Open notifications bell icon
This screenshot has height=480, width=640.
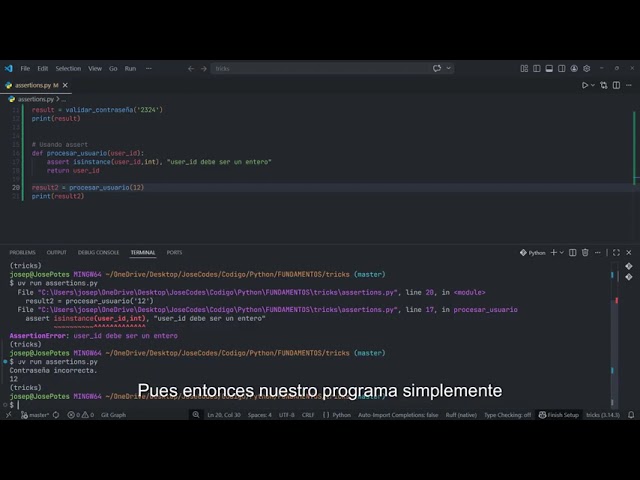coord(631,415)
